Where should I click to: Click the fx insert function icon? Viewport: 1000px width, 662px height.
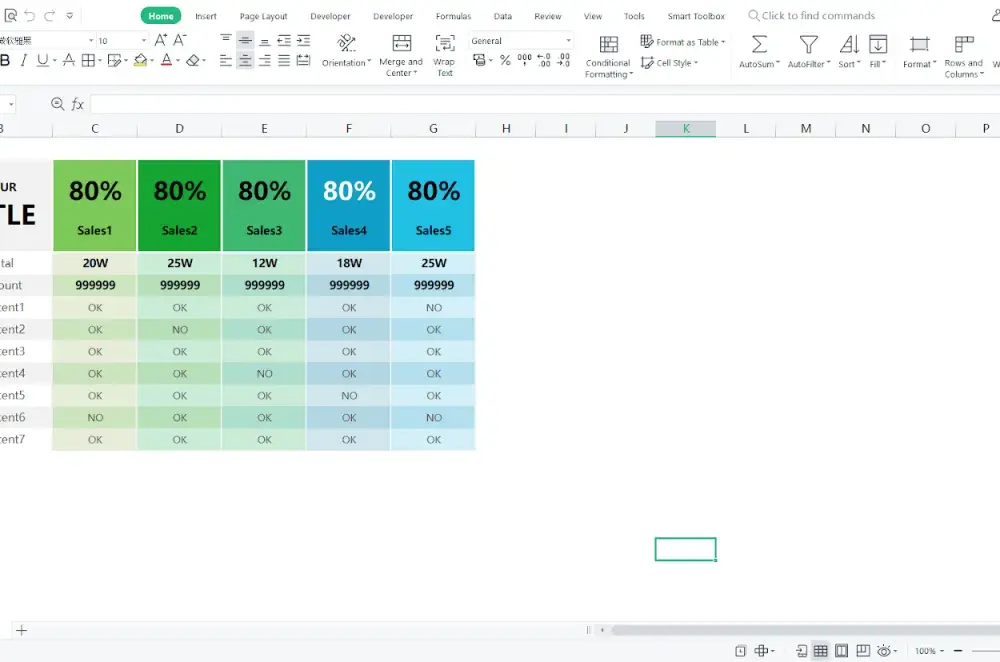coord(77,104)
